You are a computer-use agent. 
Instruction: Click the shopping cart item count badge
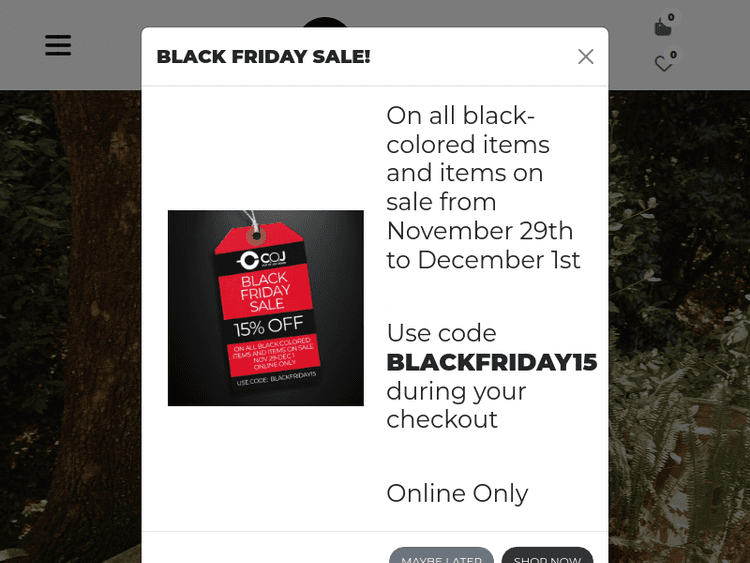click(671, 17)
